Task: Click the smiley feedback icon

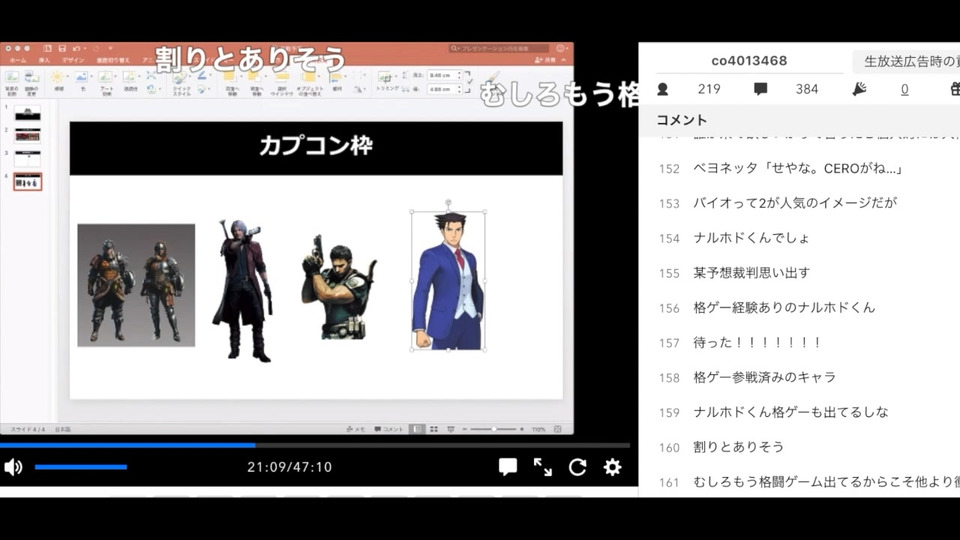Action: [560, 48]
